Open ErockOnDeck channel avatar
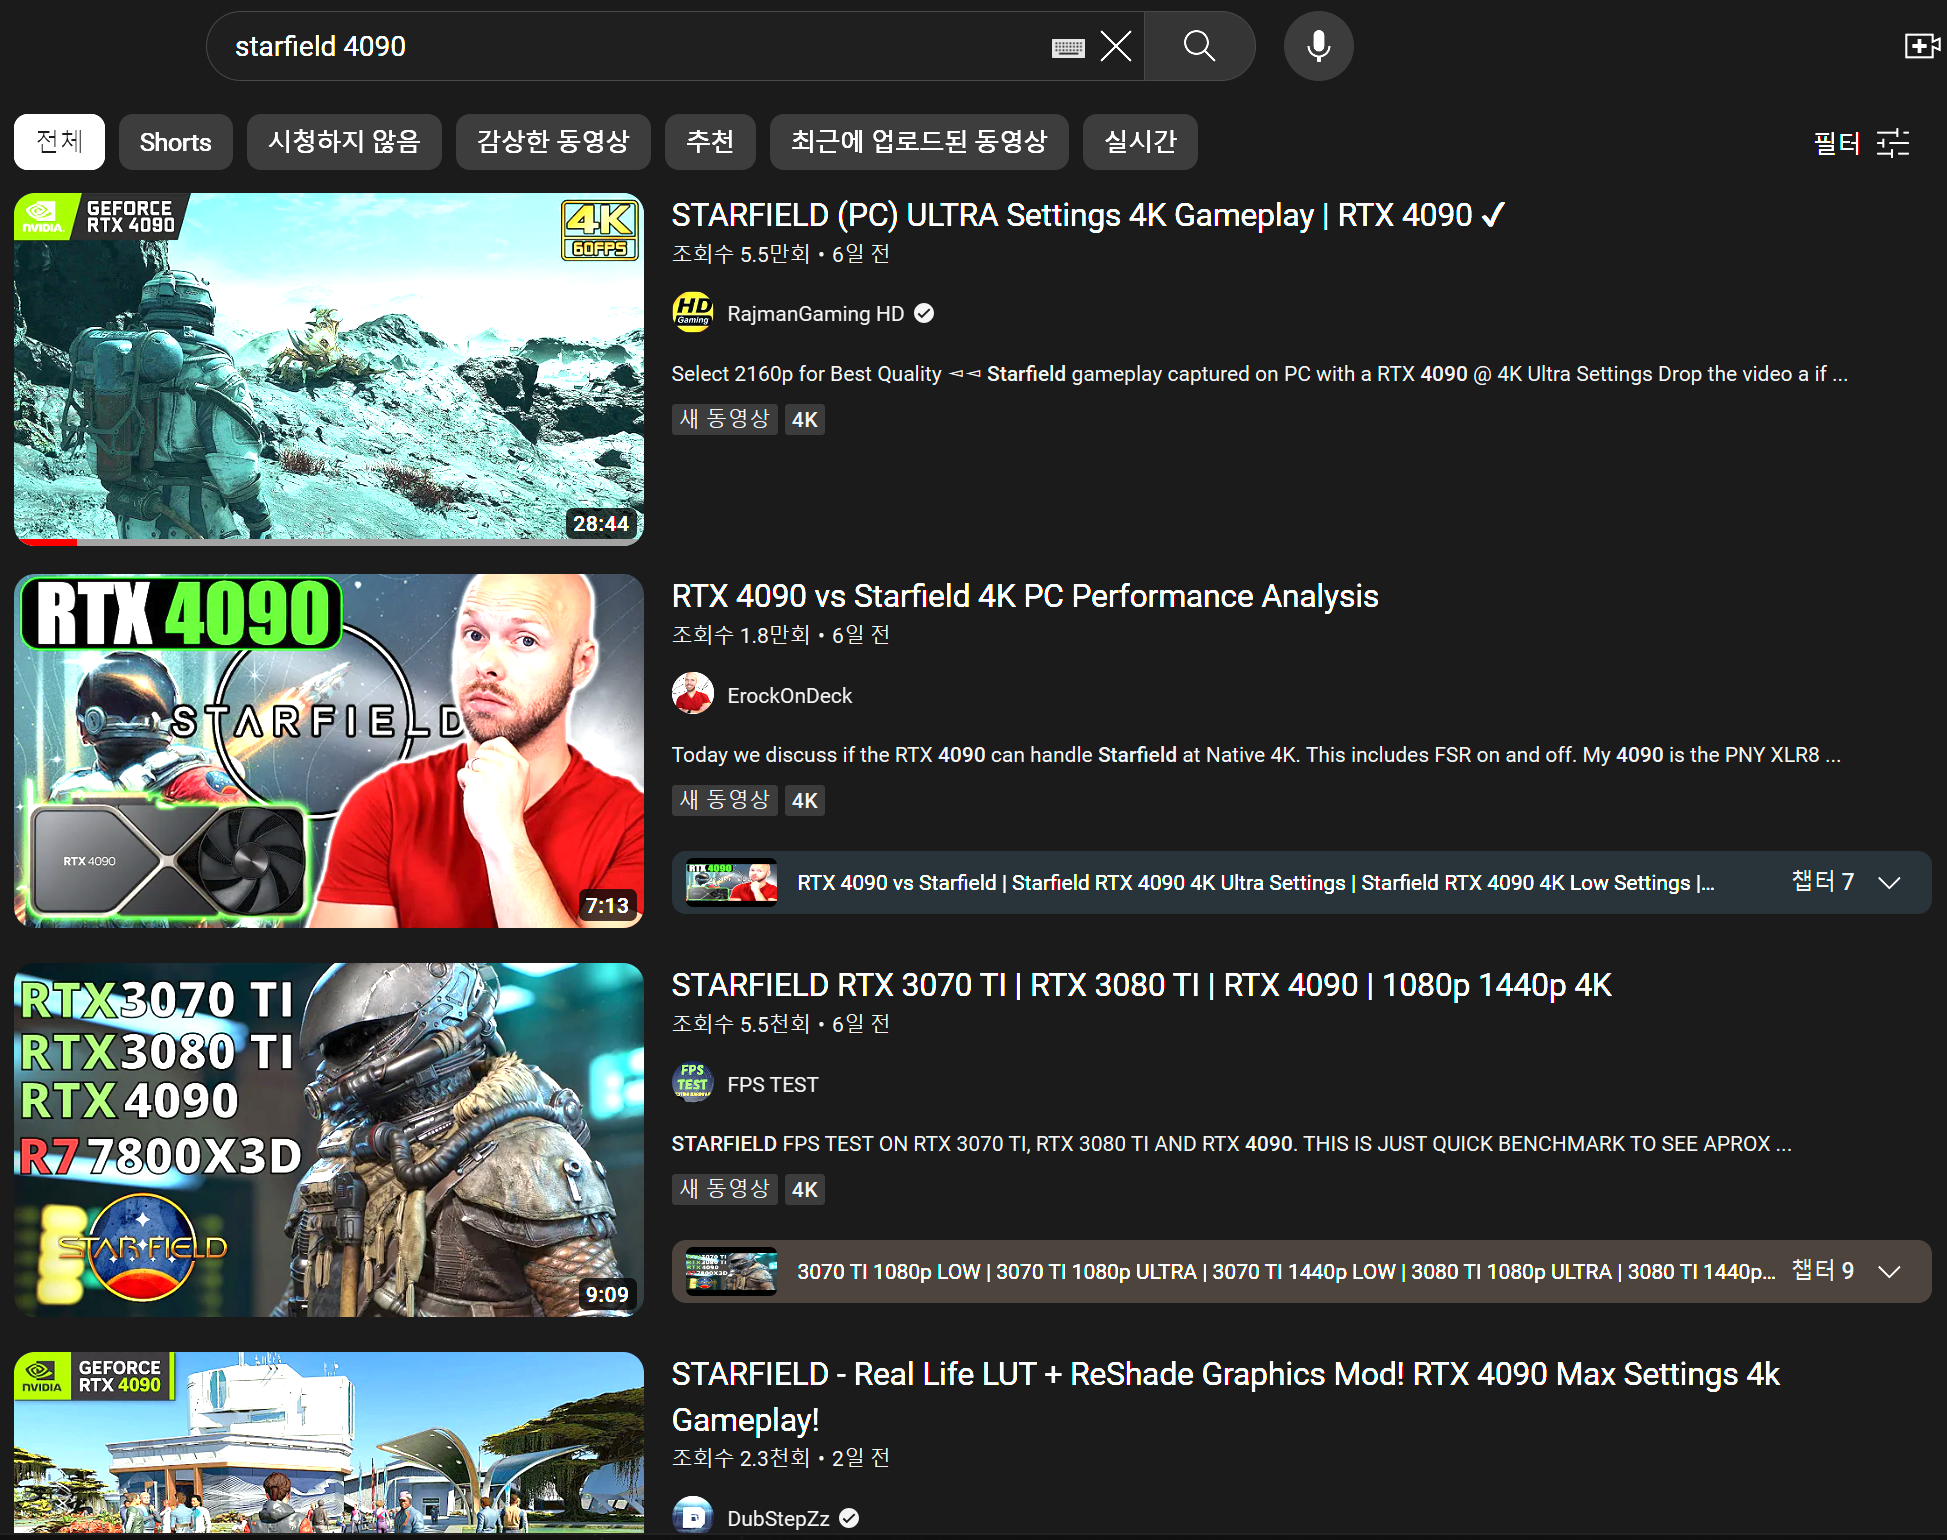The height and width of the screenshot is (1540, 1947). tap(692, 695)
